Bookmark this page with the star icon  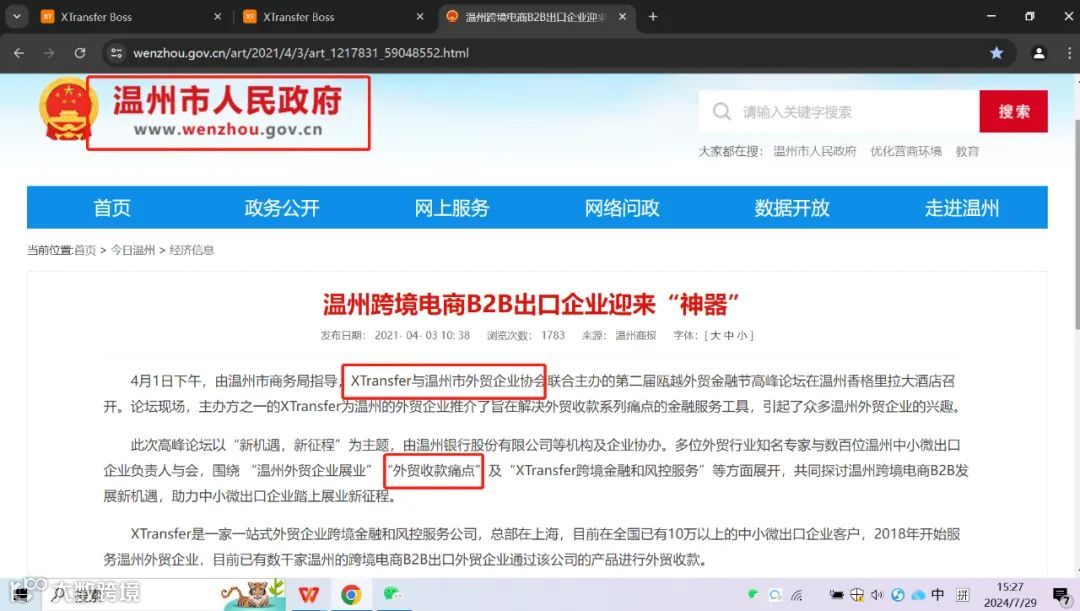pos(996,53)
